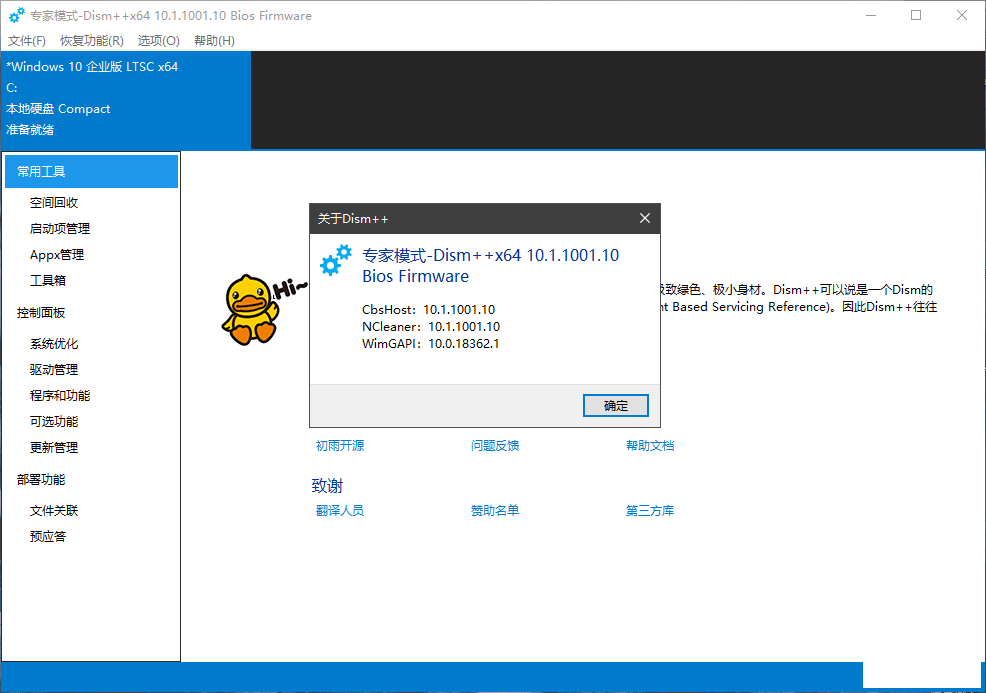Image resolution: width=986 pixels, height=693 pixels.
Task: Open the 帮助文档 link
Action: coord(650,446)
